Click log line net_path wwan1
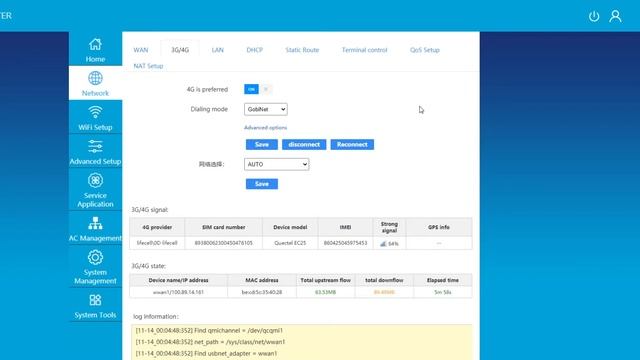 coord(210,342)
